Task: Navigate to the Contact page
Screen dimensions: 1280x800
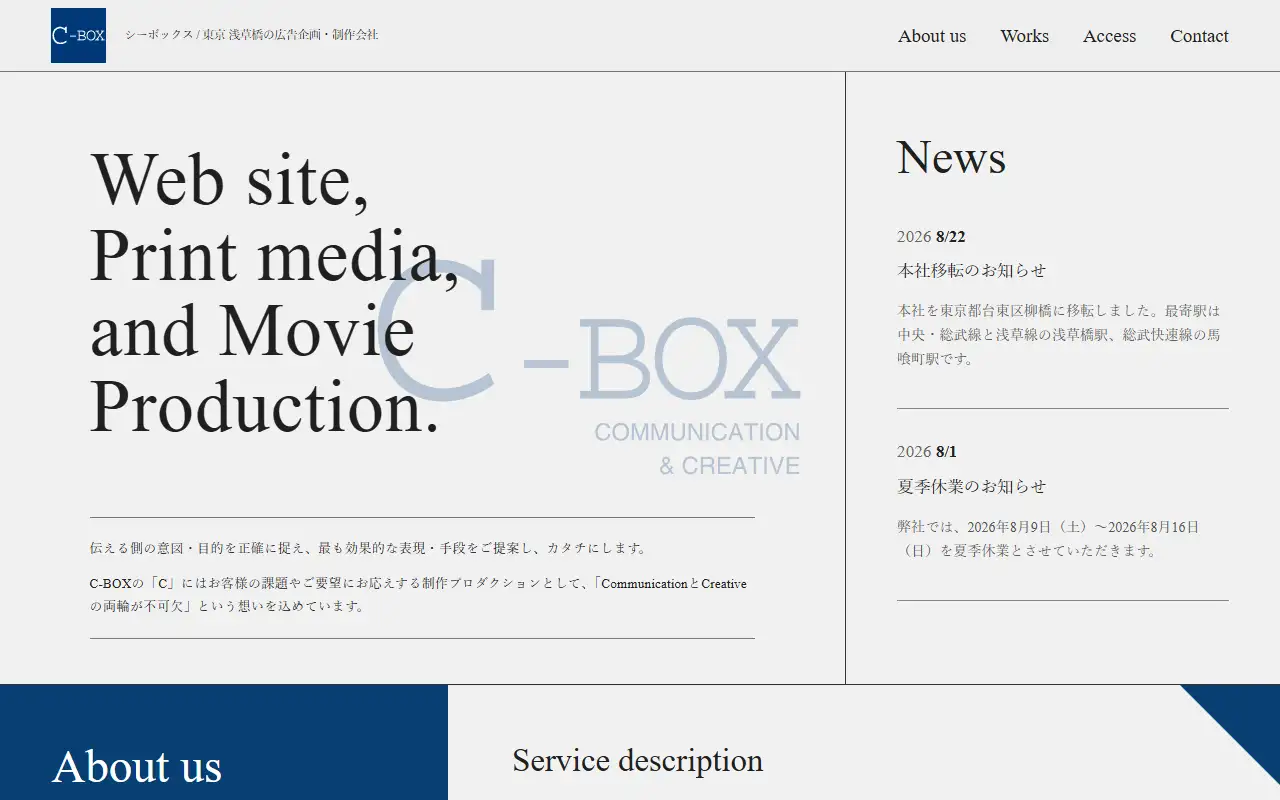Action: [1199, 36]
